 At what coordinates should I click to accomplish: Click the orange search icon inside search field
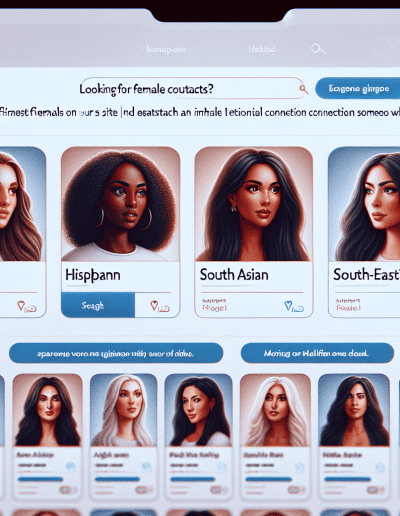[303, 89]
